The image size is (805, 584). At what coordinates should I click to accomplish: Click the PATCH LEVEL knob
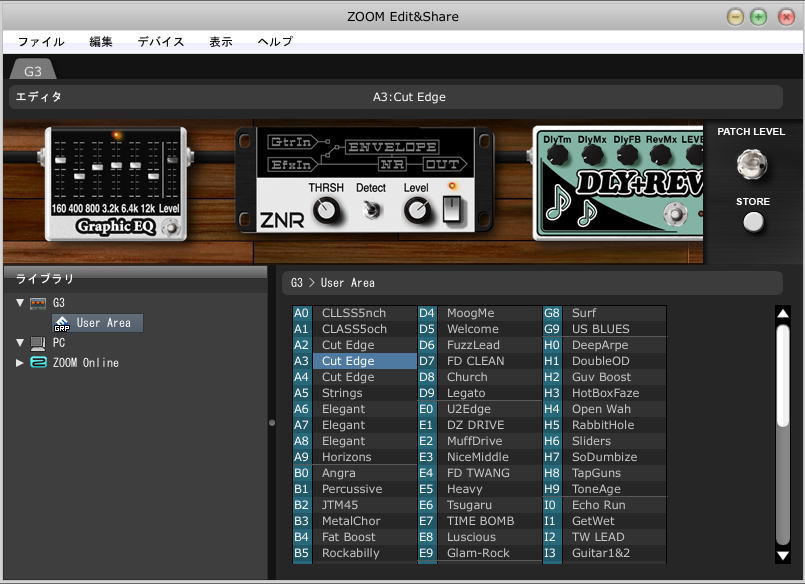pyautogui.click(x=752, y=164)
